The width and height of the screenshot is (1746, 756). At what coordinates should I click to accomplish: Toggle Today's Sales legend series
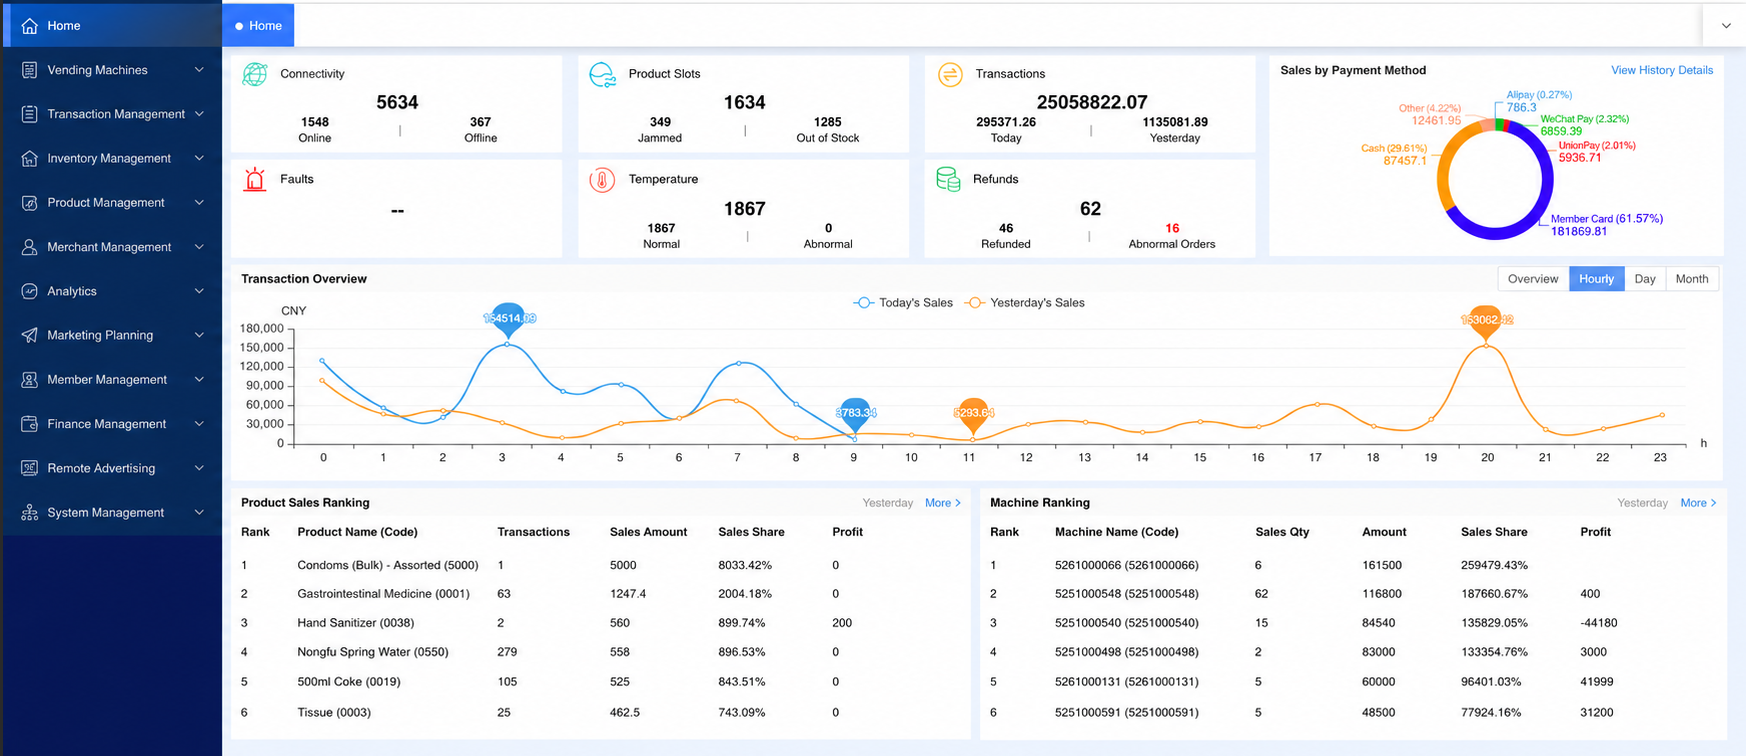click(x=902, y=303)
